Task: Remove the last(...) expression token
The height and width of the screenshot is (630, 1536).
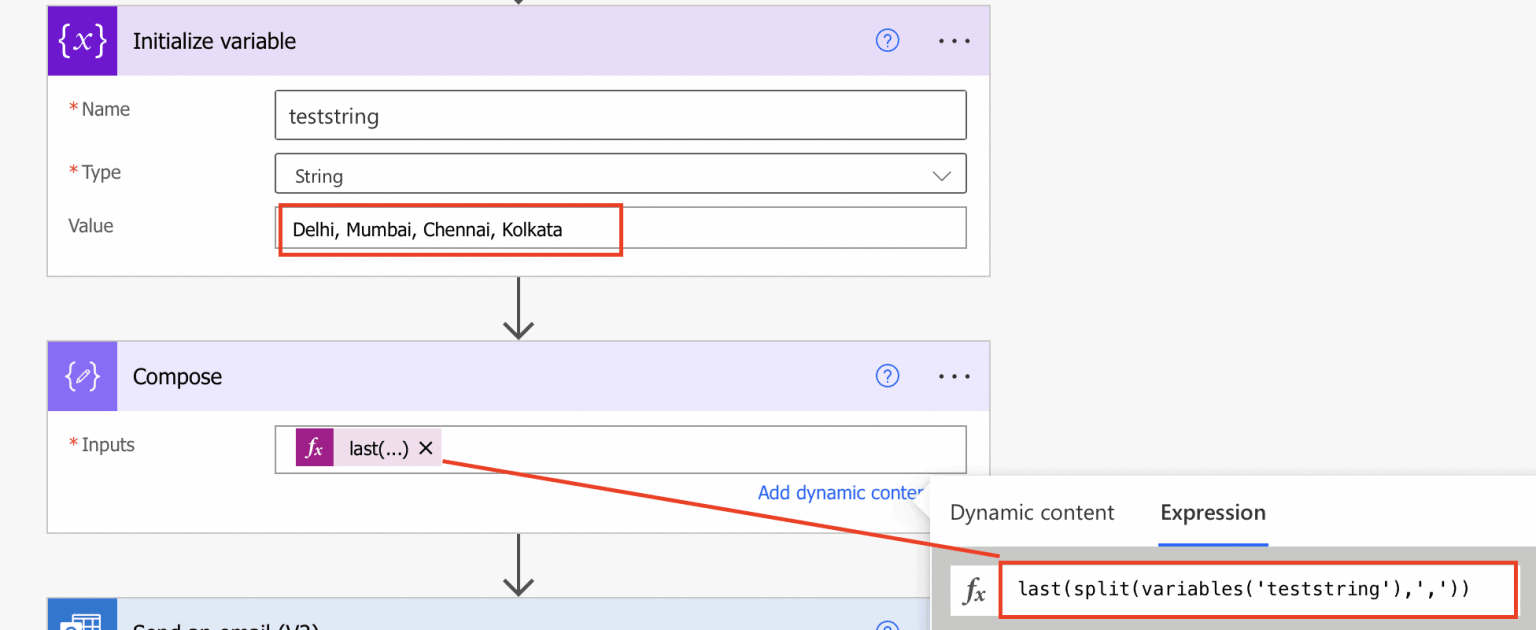Action: point(426,448)
